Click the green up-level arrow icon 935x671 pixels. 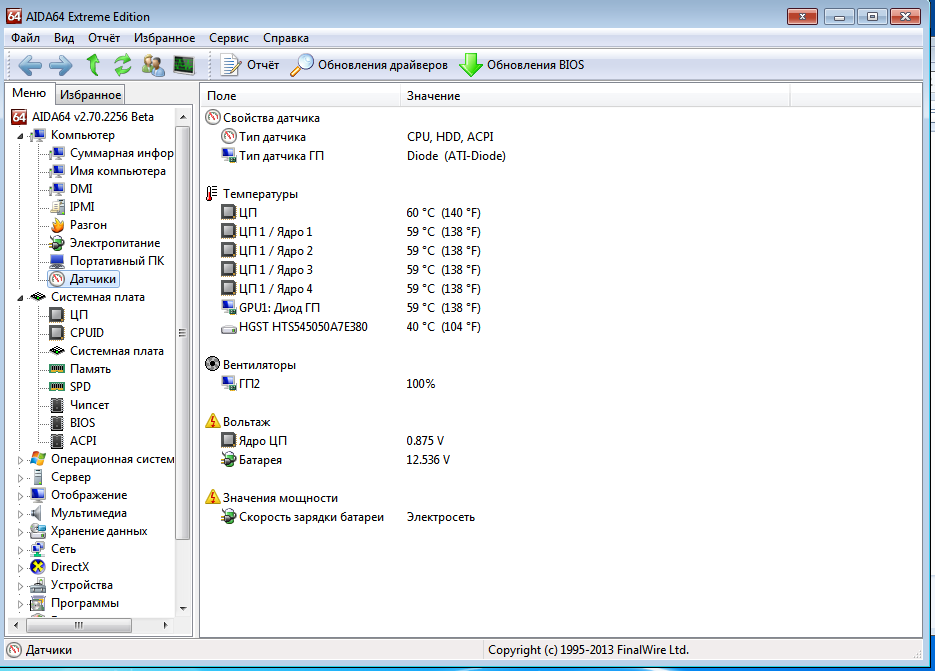click(93, 64)
